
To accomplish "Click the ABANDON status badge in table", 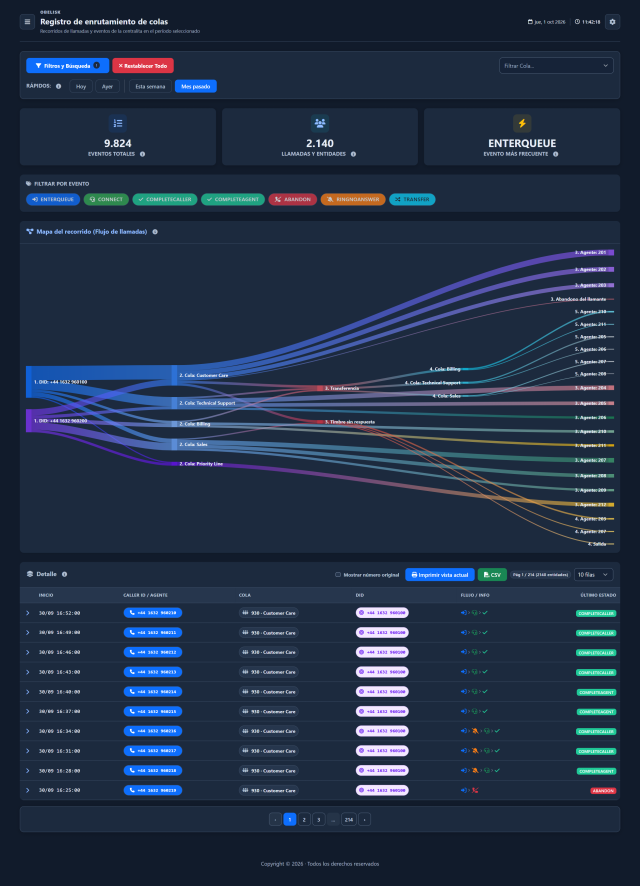I will pyautogui.click(x=603, y=791).
